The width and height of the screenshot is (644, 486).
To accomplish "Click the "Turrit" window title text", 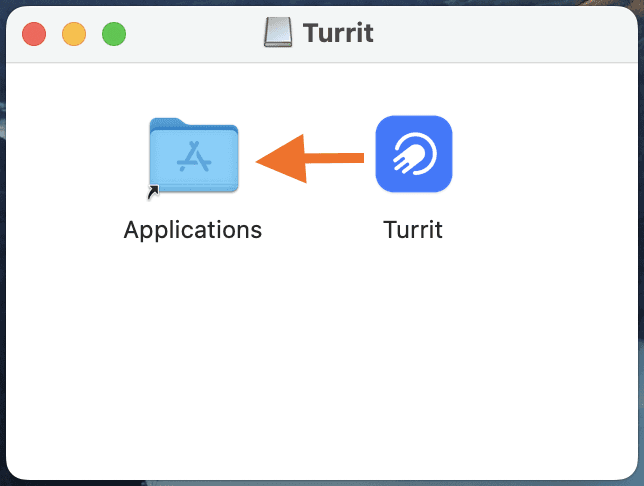I will pos(338,33).
